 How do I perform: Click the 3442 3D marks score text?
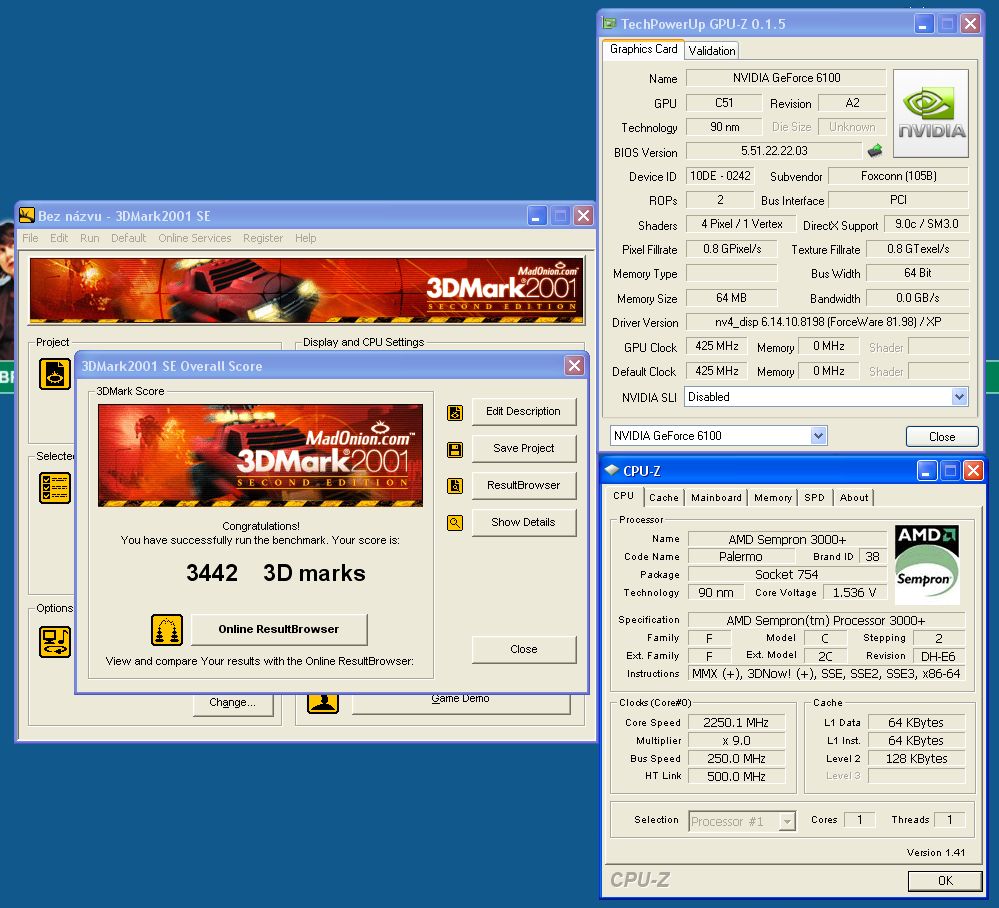click(276, 573)
